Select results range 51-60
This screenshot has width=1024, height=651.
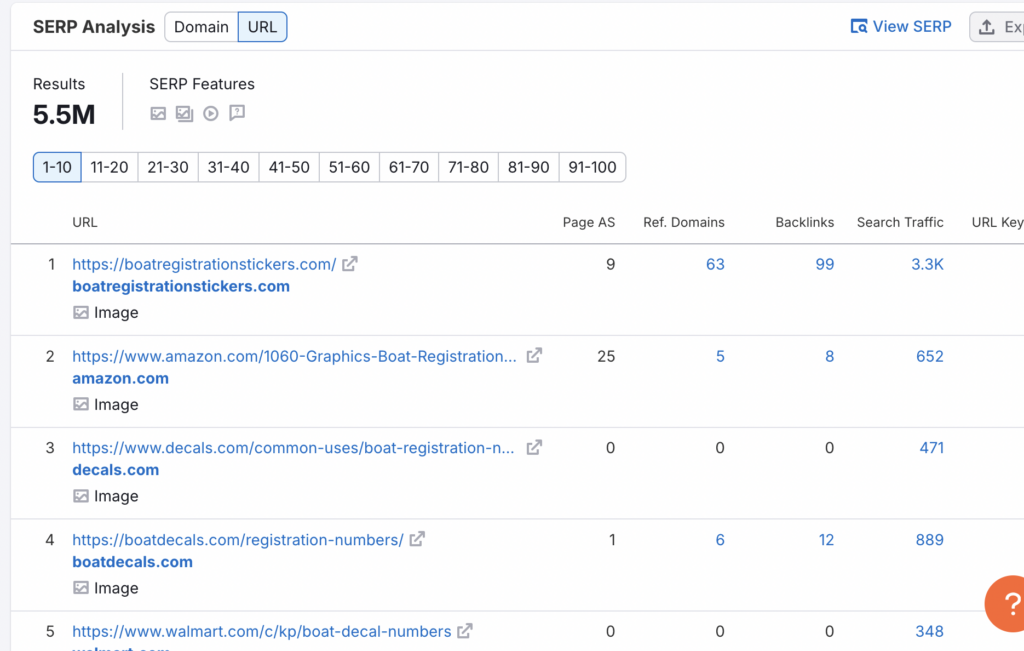click(x=349, y=167)
